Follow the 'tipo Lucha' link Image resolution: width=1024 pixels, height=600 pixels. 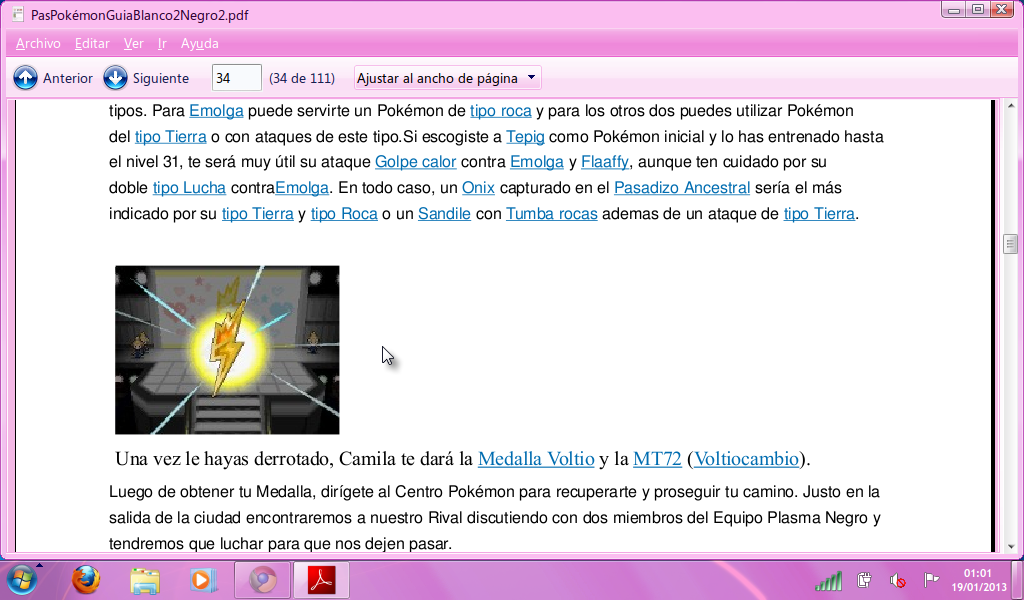point(189,188)
